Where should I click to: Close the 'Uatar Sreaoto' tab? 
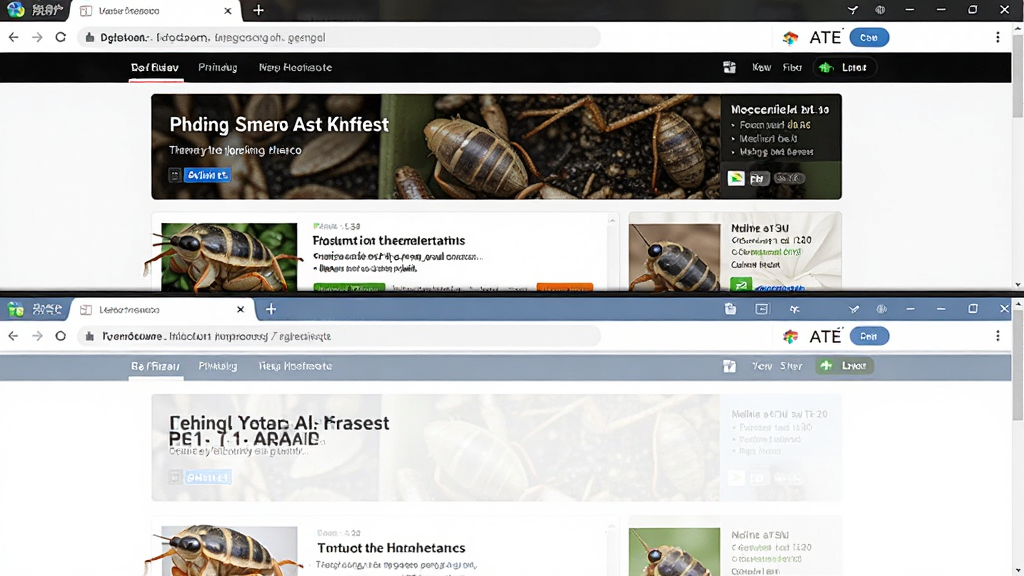(x=227, y=10)
